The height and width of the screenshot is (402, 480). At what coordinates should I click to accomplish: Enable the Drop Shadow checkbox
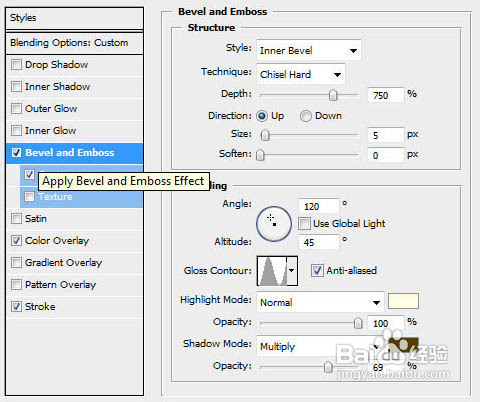(16, 64)
